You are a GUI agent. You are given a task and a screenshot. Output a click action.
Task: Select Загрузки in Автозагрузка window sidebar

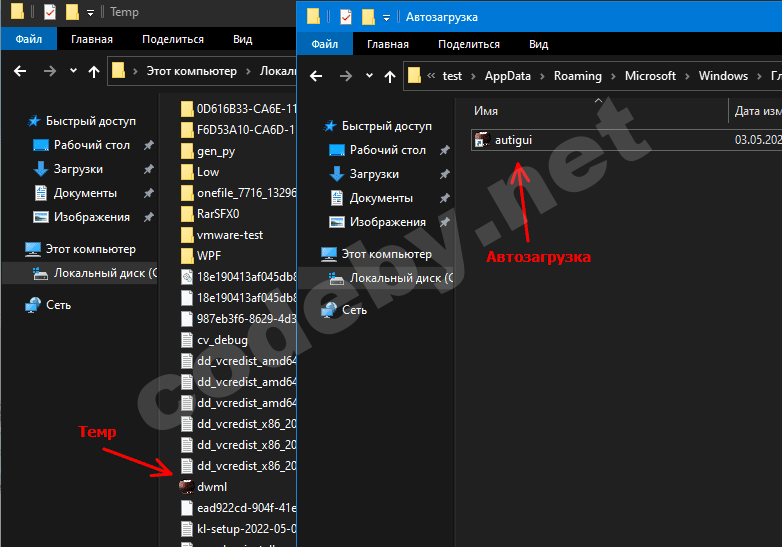click(364, 174)
